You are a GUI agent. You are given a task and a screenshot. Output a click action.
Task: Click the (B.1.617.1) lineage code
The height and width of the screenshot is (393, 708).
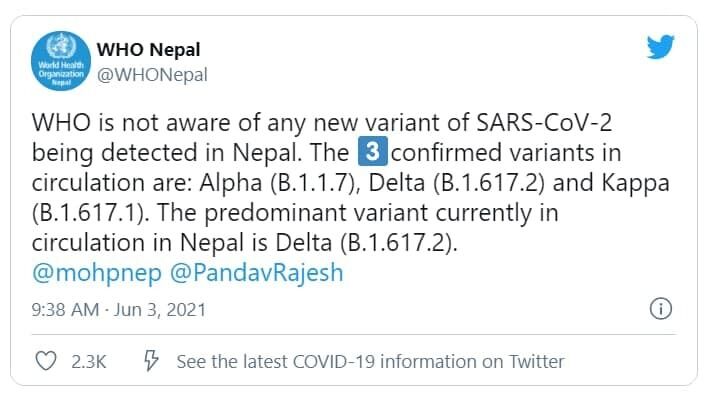[90, 213]
